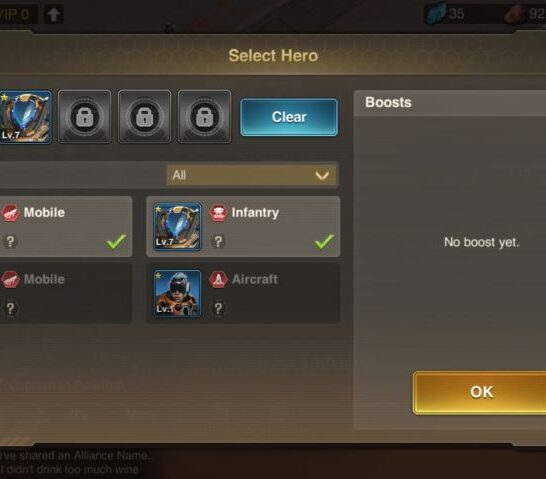Viewport: 546px width, 479px height.
Task: Select the Aircraft pilot hero portrait
Action: click(x=177, y=293)
